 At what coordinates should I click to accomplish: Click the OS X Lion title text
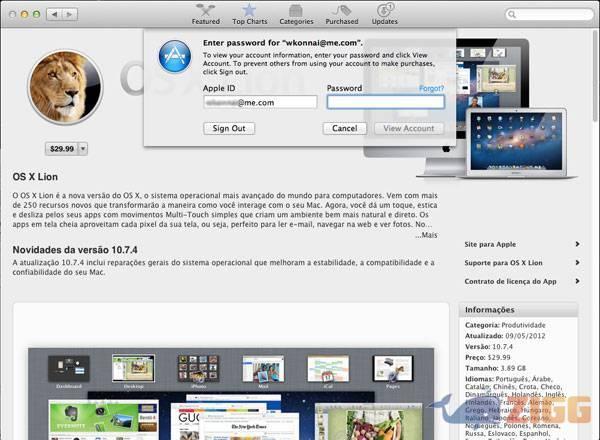pyautogui.click(x=35, y=177)
